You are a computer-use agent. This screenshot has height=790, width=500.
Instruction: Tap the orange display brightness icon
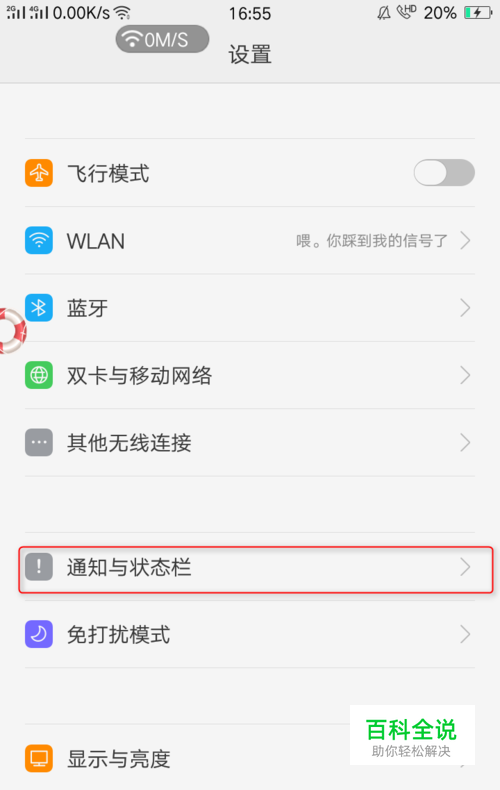(x=39, y=758)
